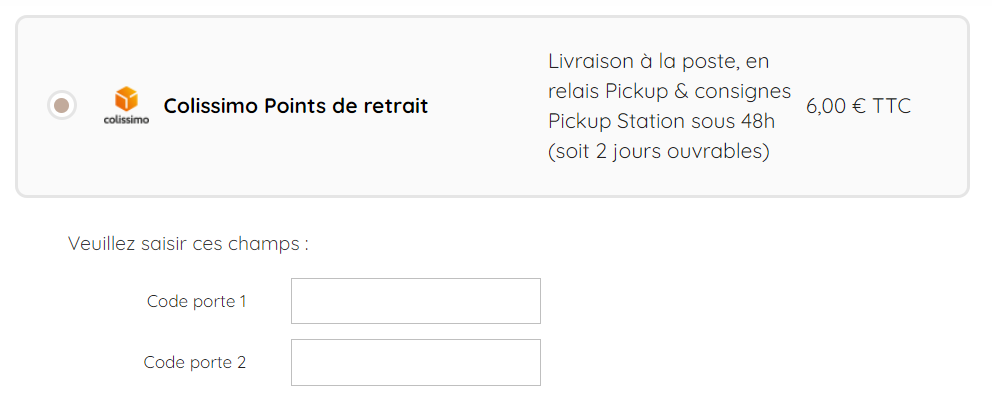This screenshot has width=992, height=409.
Task: Click the bold Colissimo Points de retrait title
Action: pyautogui.click(x=295, y=106)
